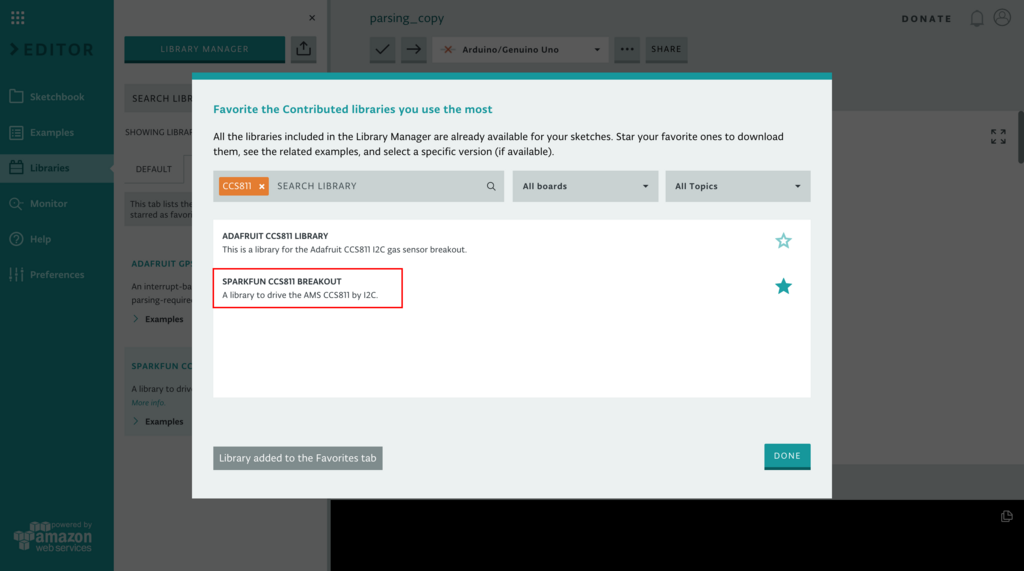1024x571 pixels.
Task: Open Preferences in the sidebar
Action: (x=57, y=274)
